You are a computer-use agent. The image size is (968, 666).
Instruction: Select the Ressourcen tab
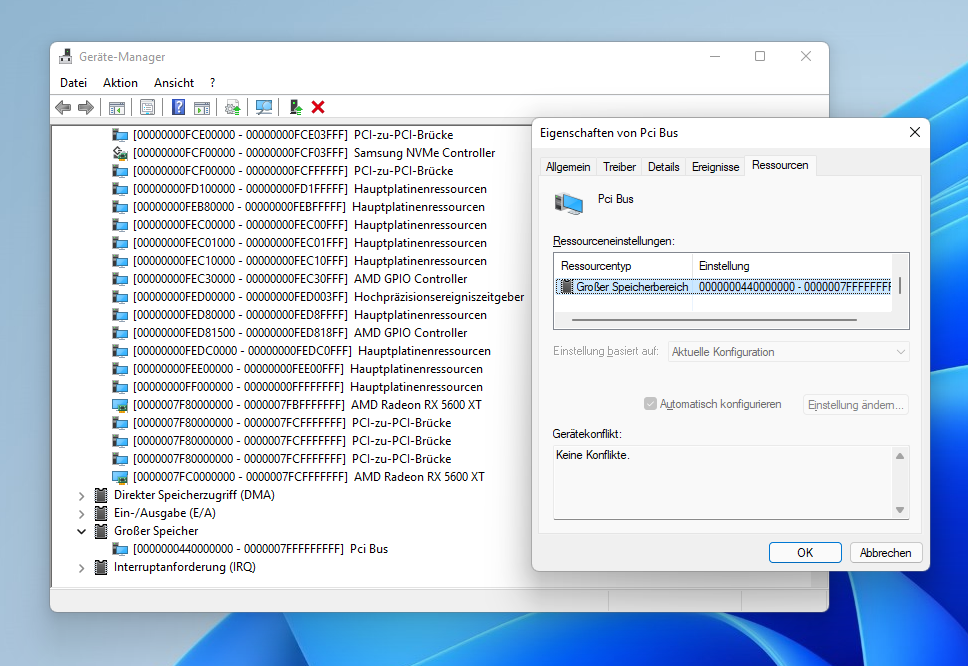[780, 165]
